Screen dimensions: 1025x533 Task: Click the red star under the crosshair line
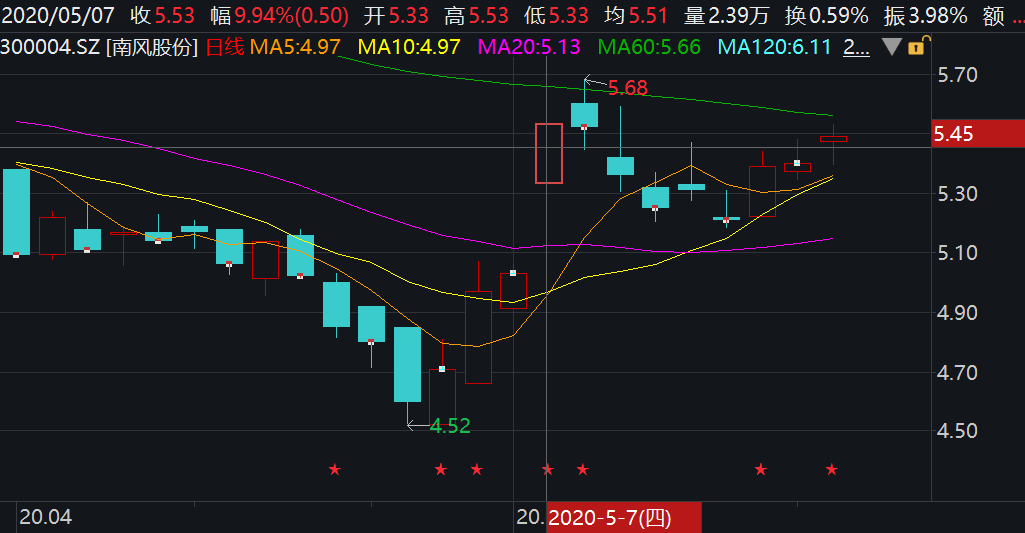point(548,469)
